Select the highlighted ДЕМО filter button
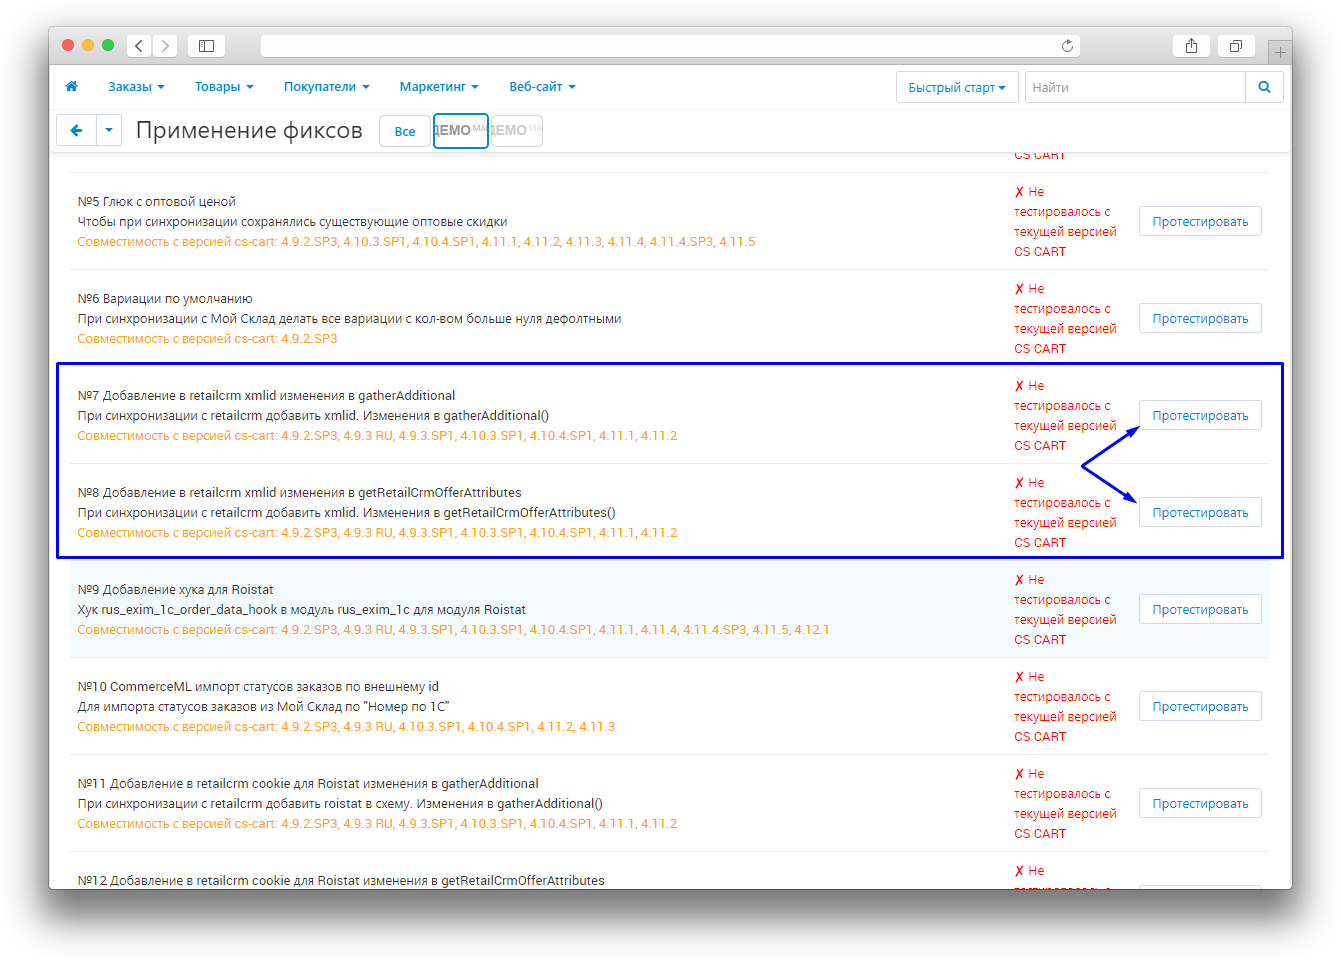 tap(460, 131)
